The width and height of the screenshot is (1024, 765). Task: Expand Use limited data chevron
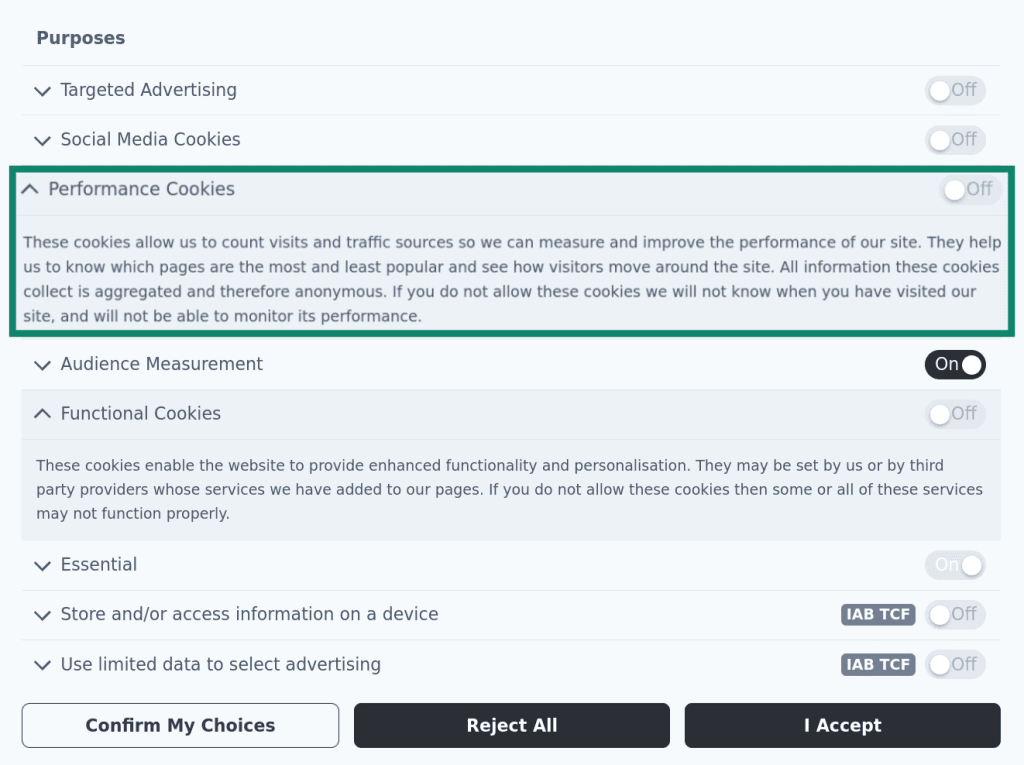point(42,665)
